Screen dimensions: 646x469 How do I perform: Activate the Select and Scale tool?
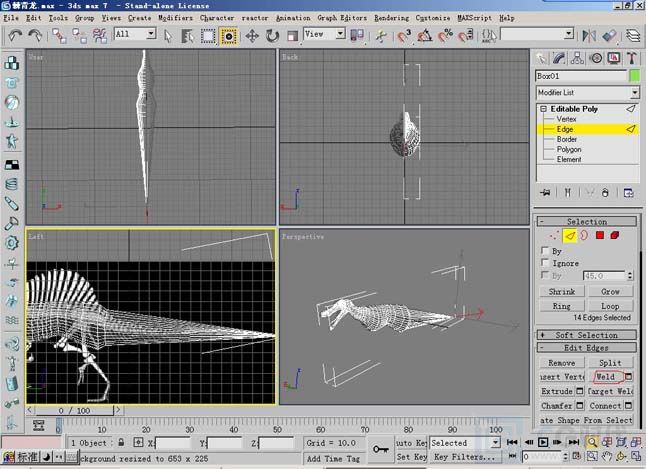tap(292, 36)
